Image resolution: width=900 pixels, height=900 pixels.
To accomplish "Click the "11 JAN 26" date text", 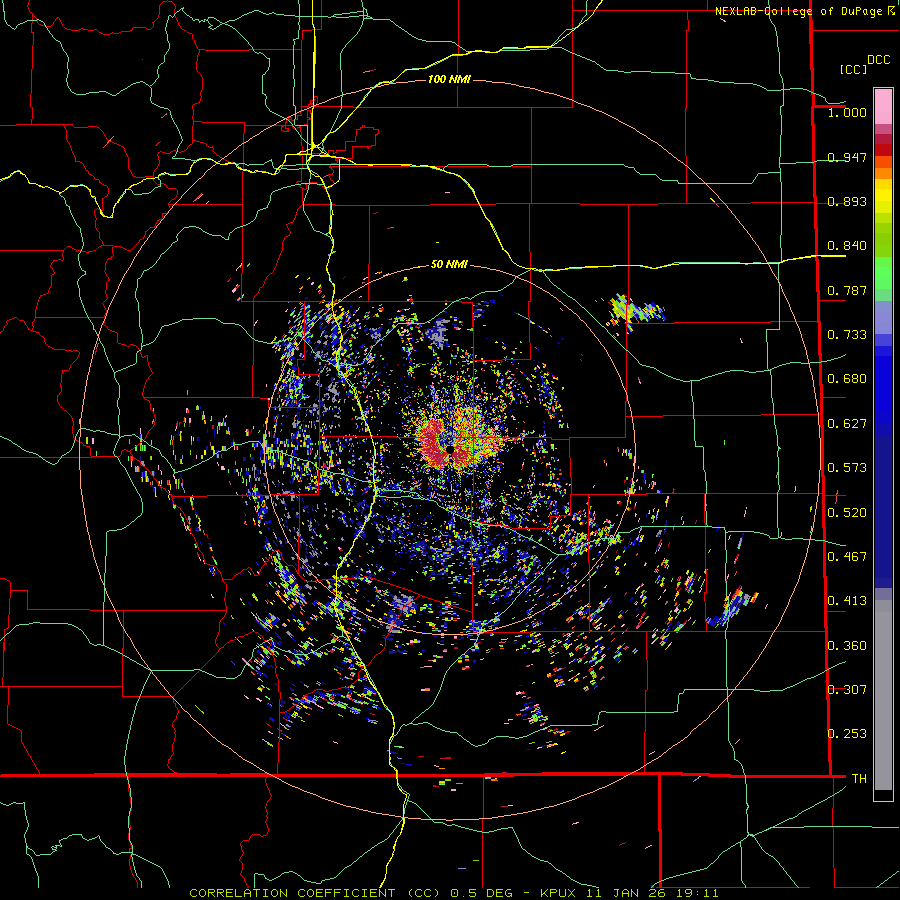I will coord(626,893).
